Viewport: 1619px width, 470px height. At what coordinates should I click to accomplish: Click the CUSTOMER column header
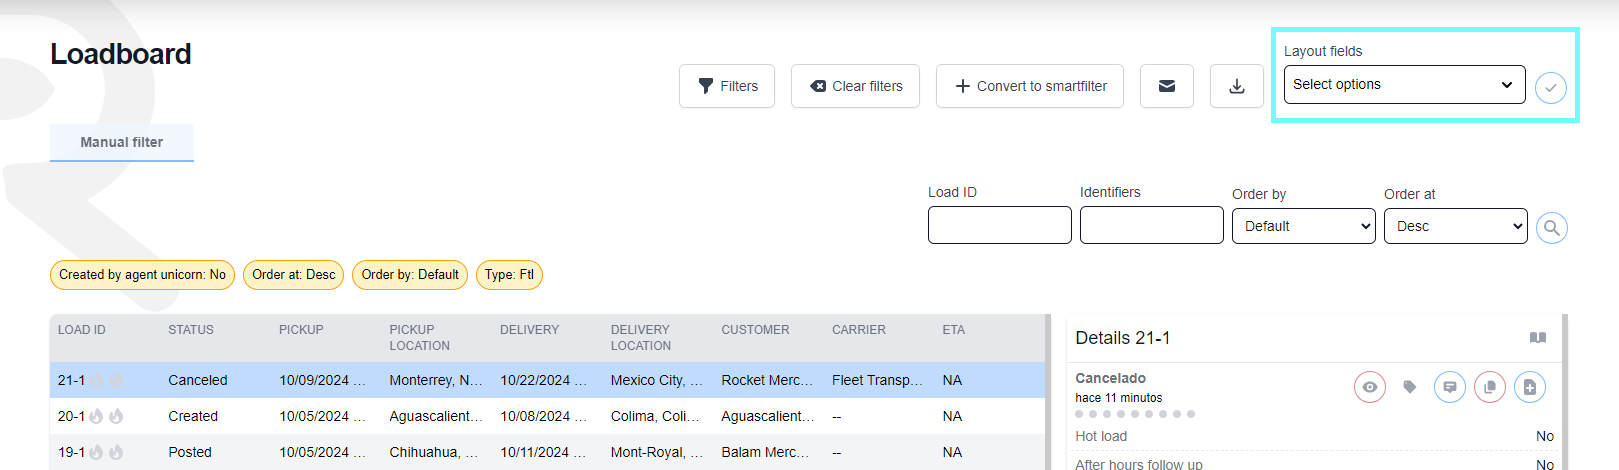755,330
